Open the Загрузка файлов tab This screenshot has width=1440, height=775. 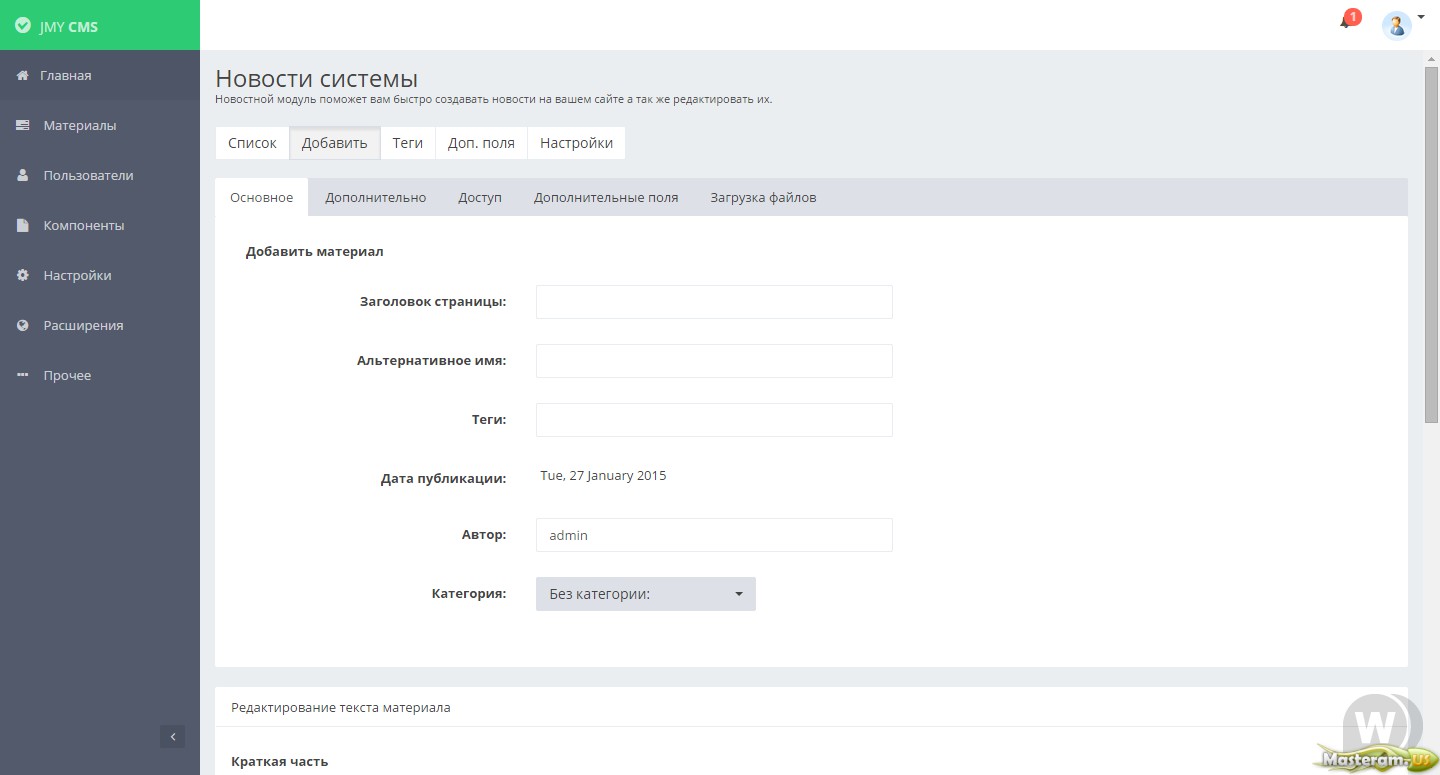[763, 198]
